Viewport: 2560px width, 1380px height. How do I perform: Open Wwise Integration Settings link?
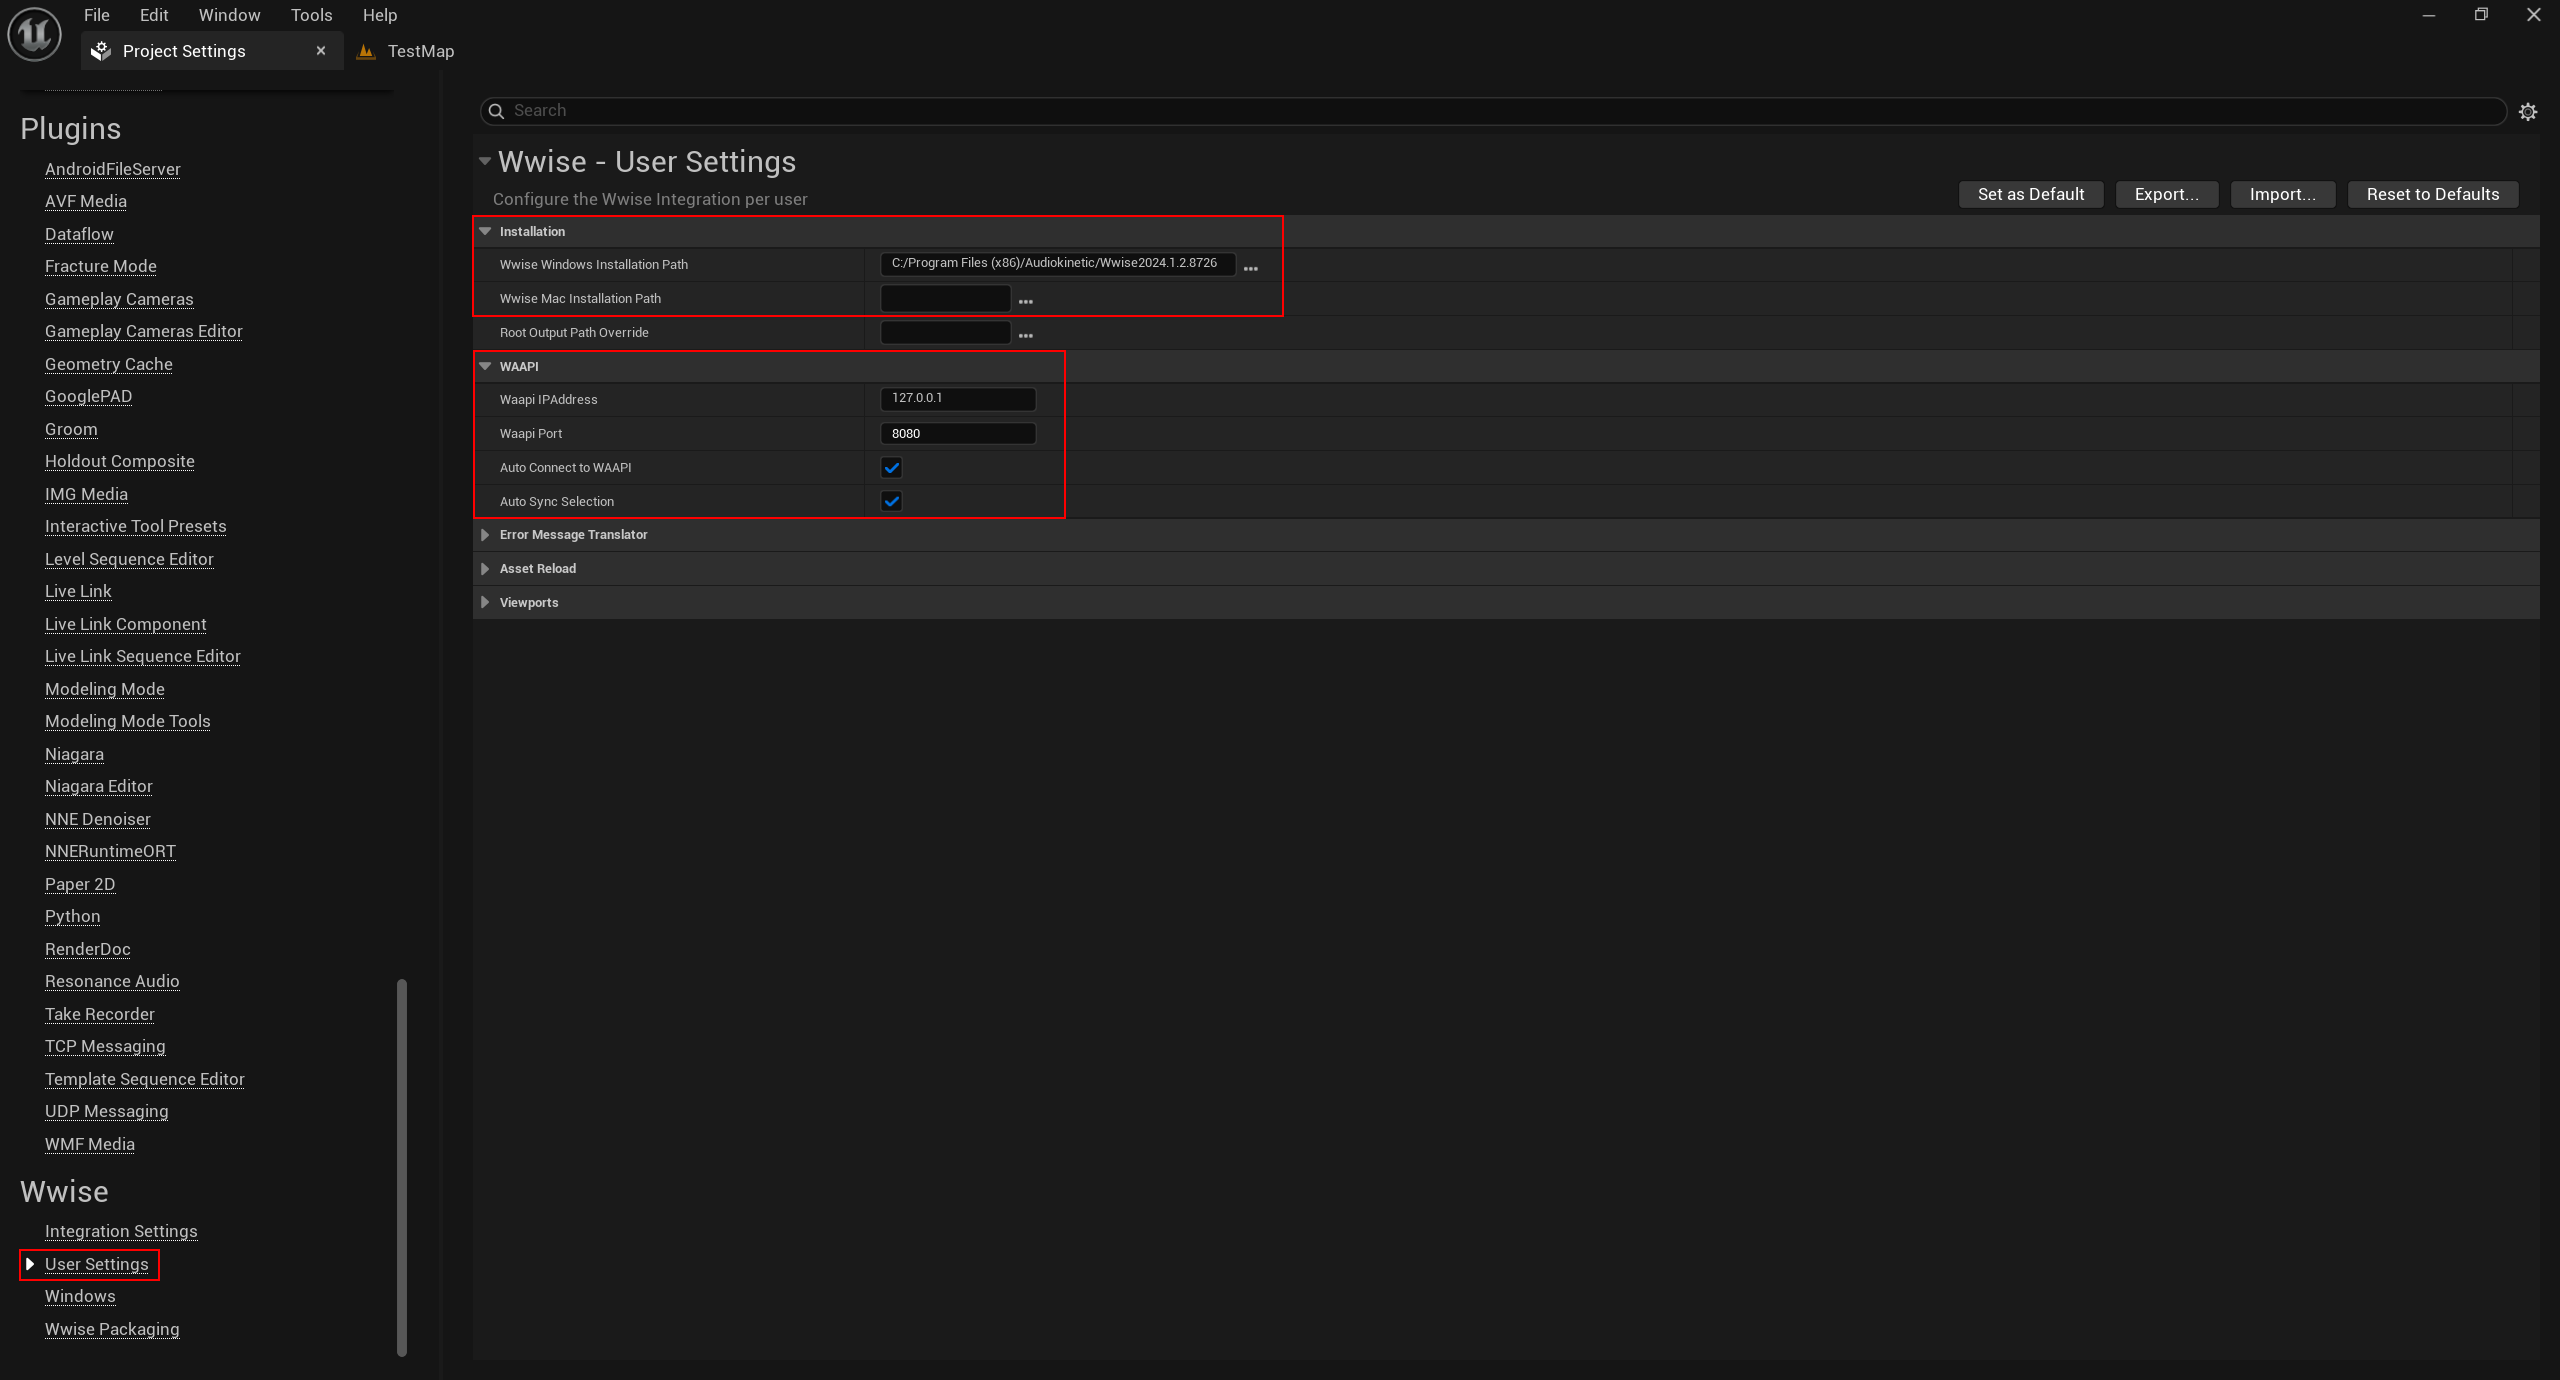pos(121,1231)
